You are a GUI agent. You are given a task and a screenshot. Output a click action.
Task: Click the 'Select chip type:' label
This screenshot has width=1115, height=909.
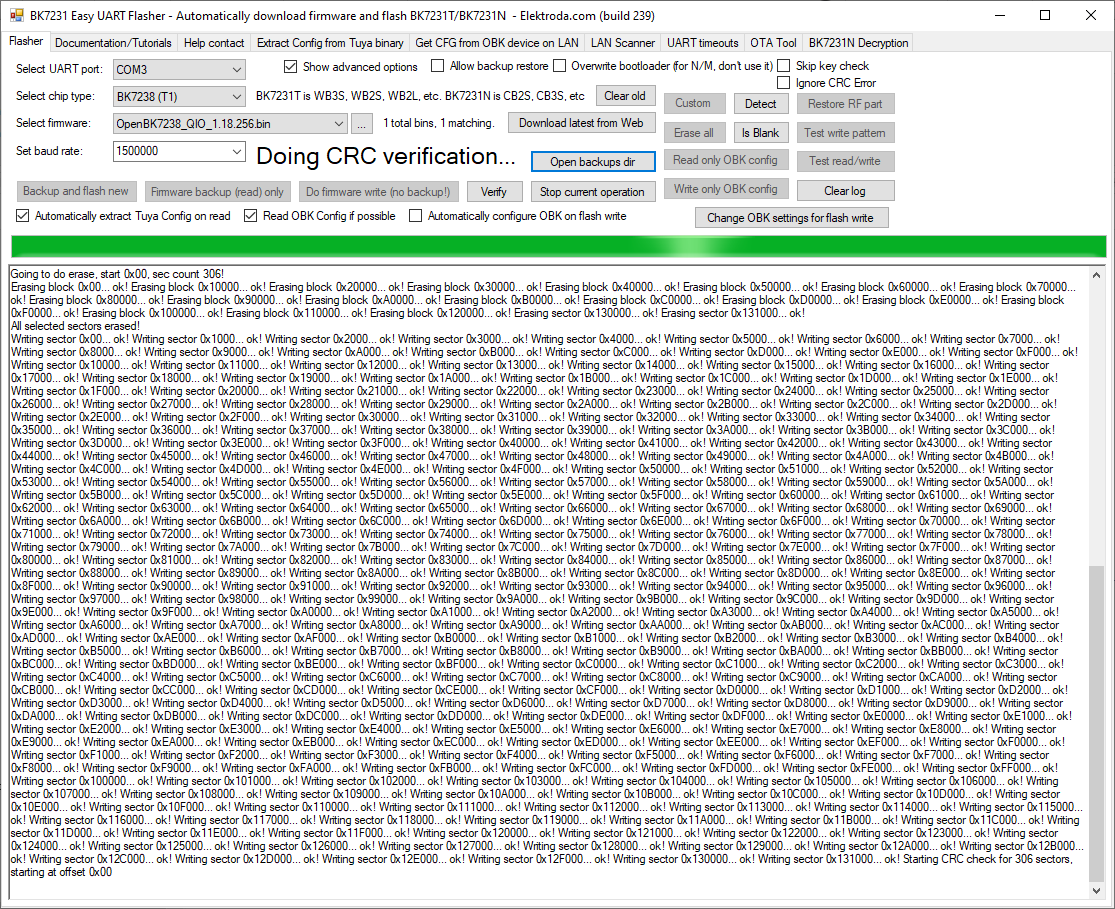pos(55,96)
